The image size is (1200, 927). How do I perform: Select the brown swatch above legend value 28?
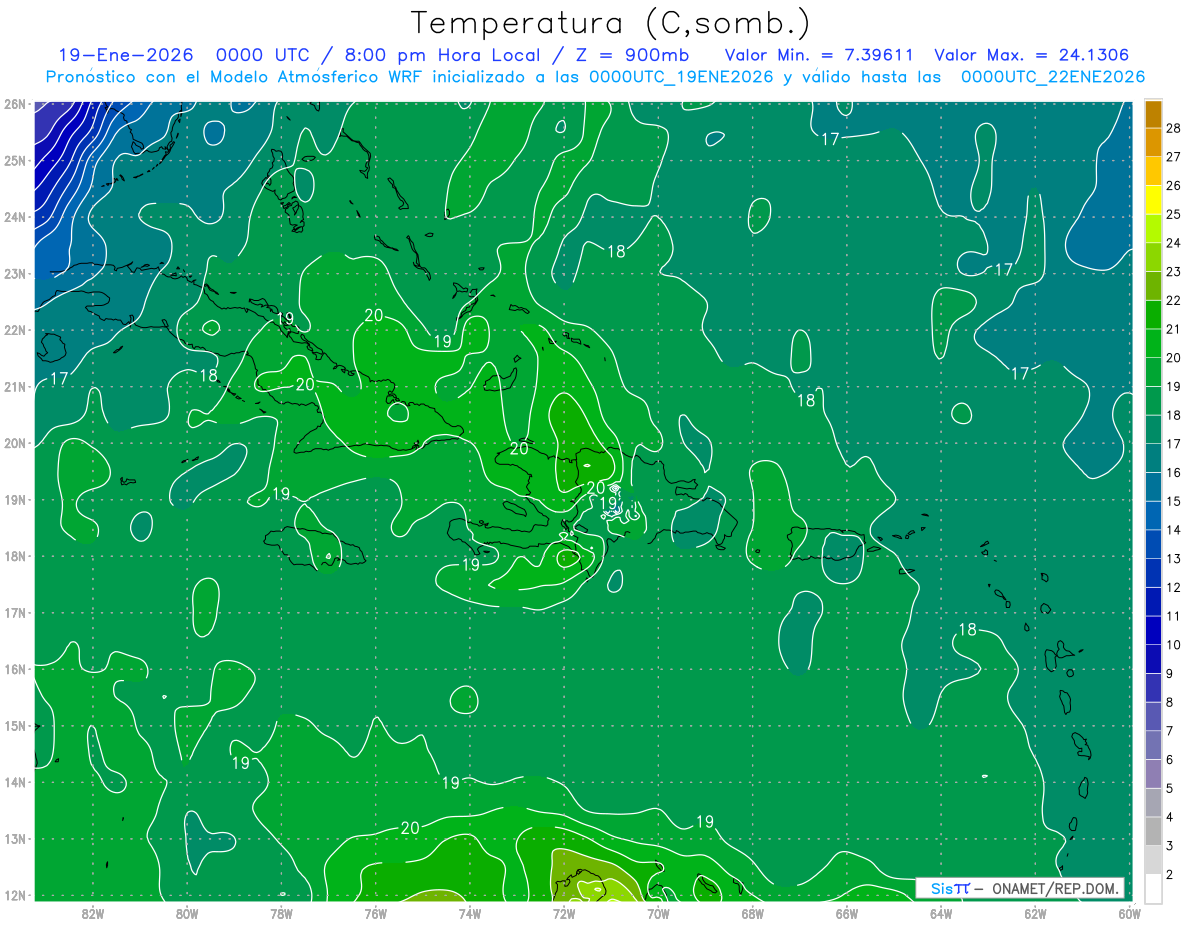[x=1153, y=114]
